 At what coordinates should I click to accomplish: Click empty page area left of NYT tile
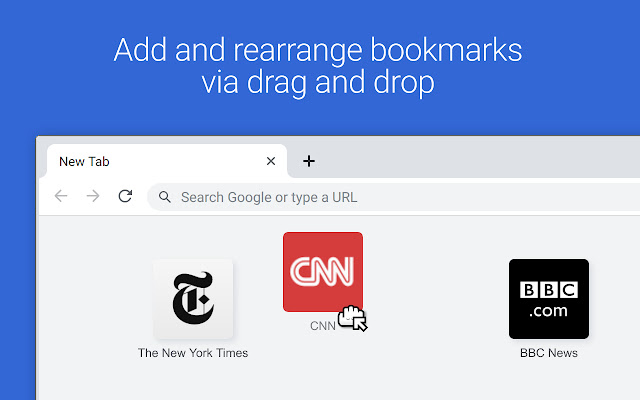point(90,300)
